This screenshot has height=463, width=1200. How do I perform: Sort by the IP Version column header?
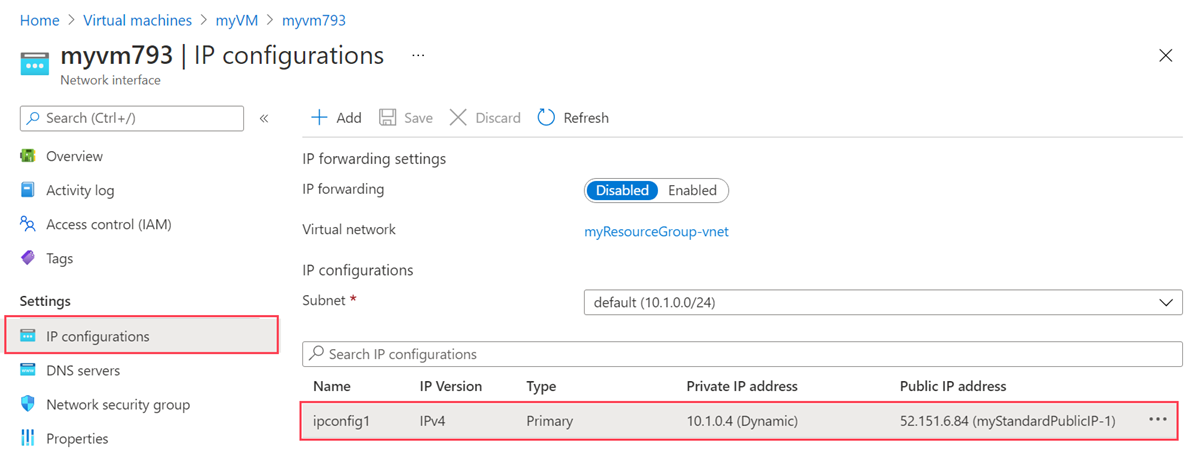451,386
